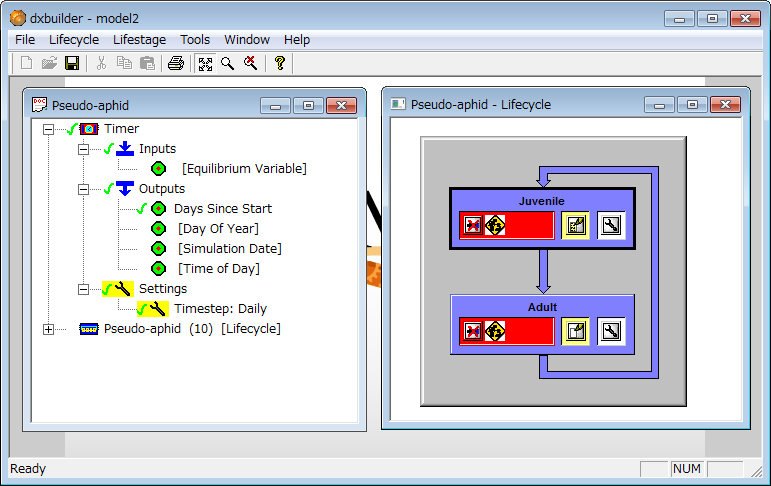Collapse the Settings tree node

83,289
